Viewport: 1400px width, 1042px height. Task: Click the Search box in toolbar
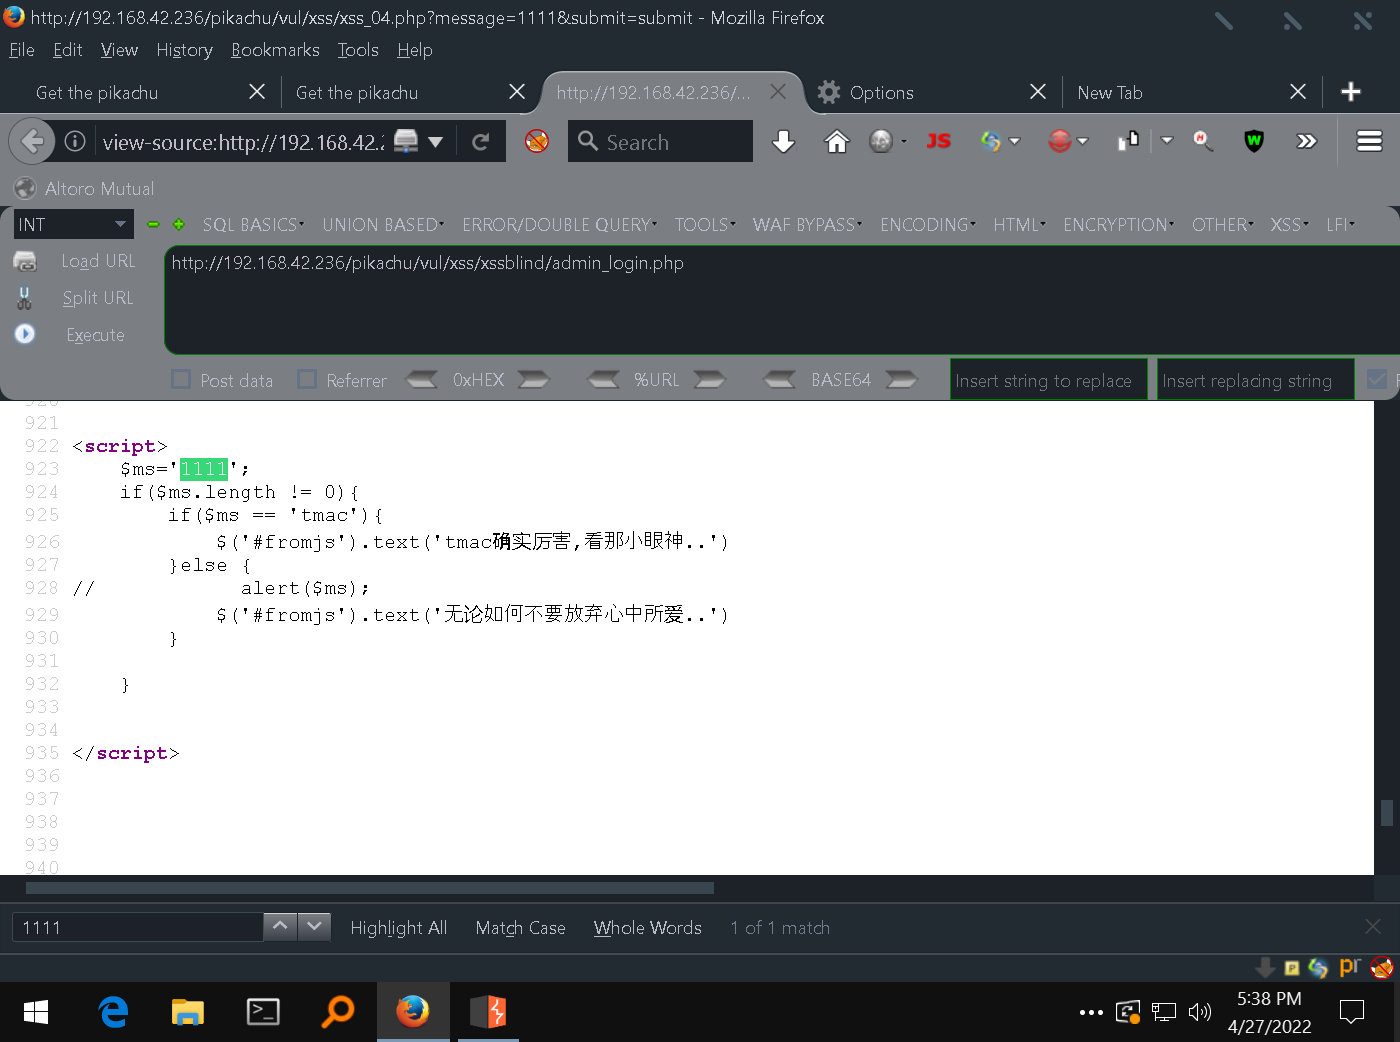tap(660, 141)
